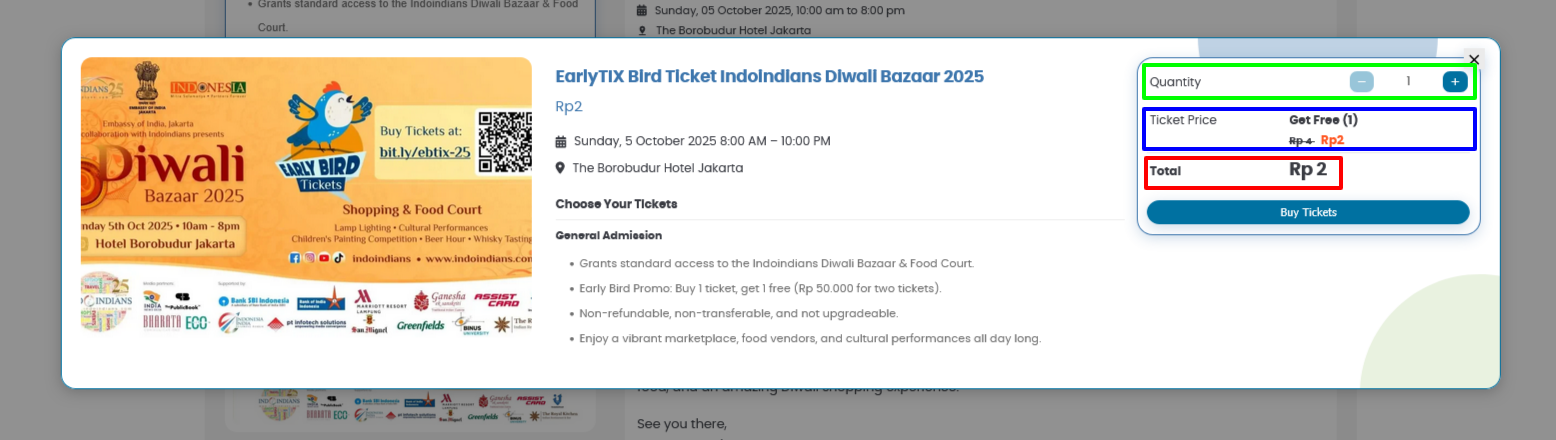Click the Facebook icon on the banner
Viewport: 1556px width, 440px height.
click(x=295, y=257)
